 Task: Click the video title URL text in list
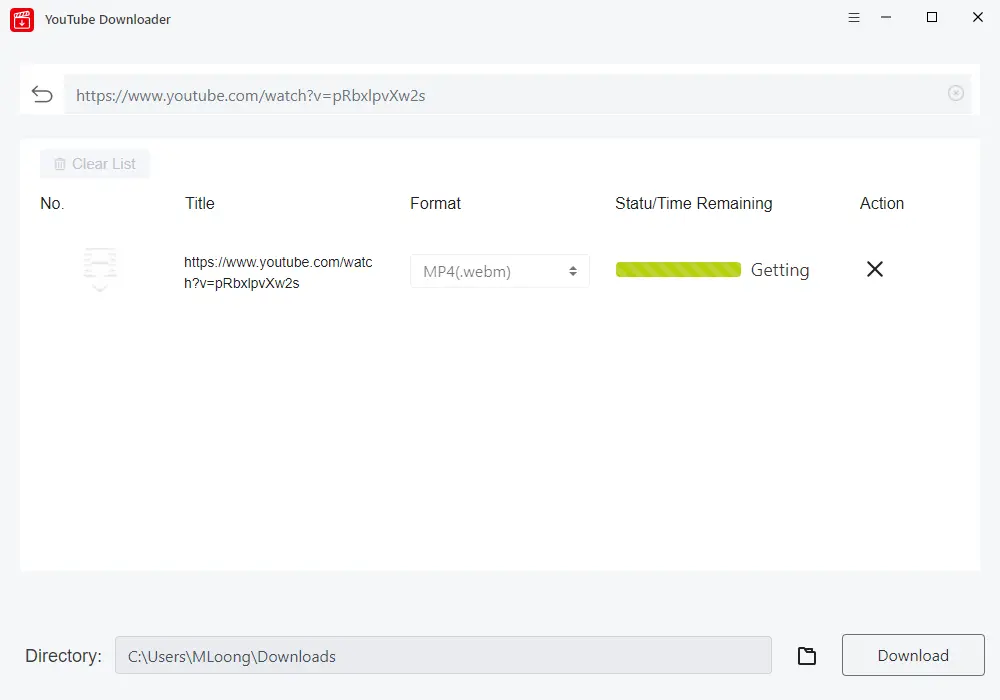point(277,272)
